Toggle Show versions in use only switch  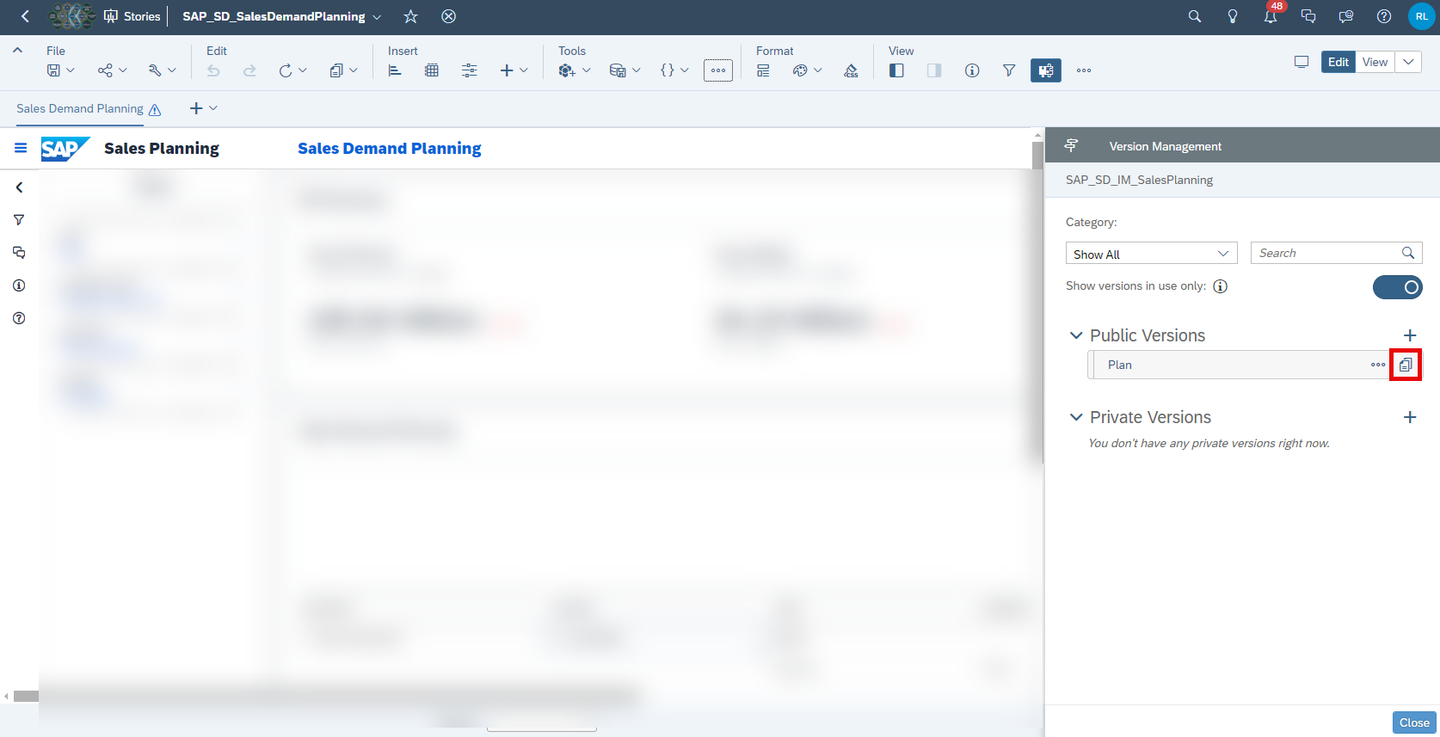(1397, 287)
